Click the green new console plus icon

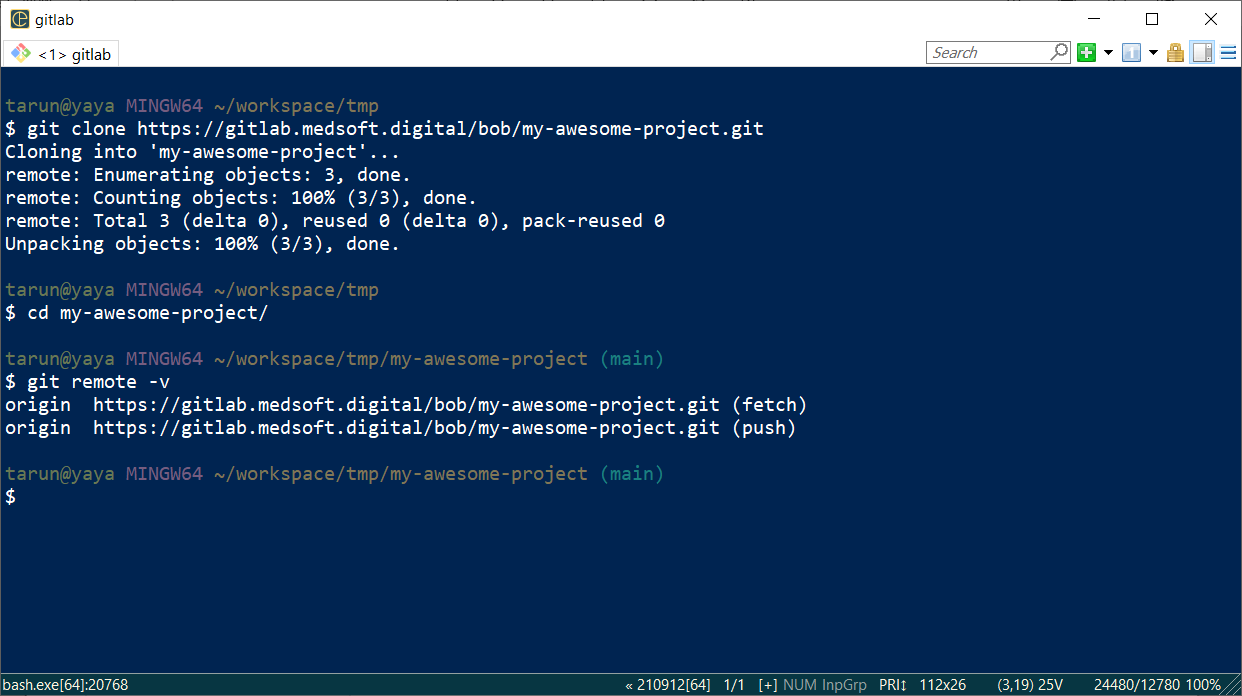click(1087, 53)
